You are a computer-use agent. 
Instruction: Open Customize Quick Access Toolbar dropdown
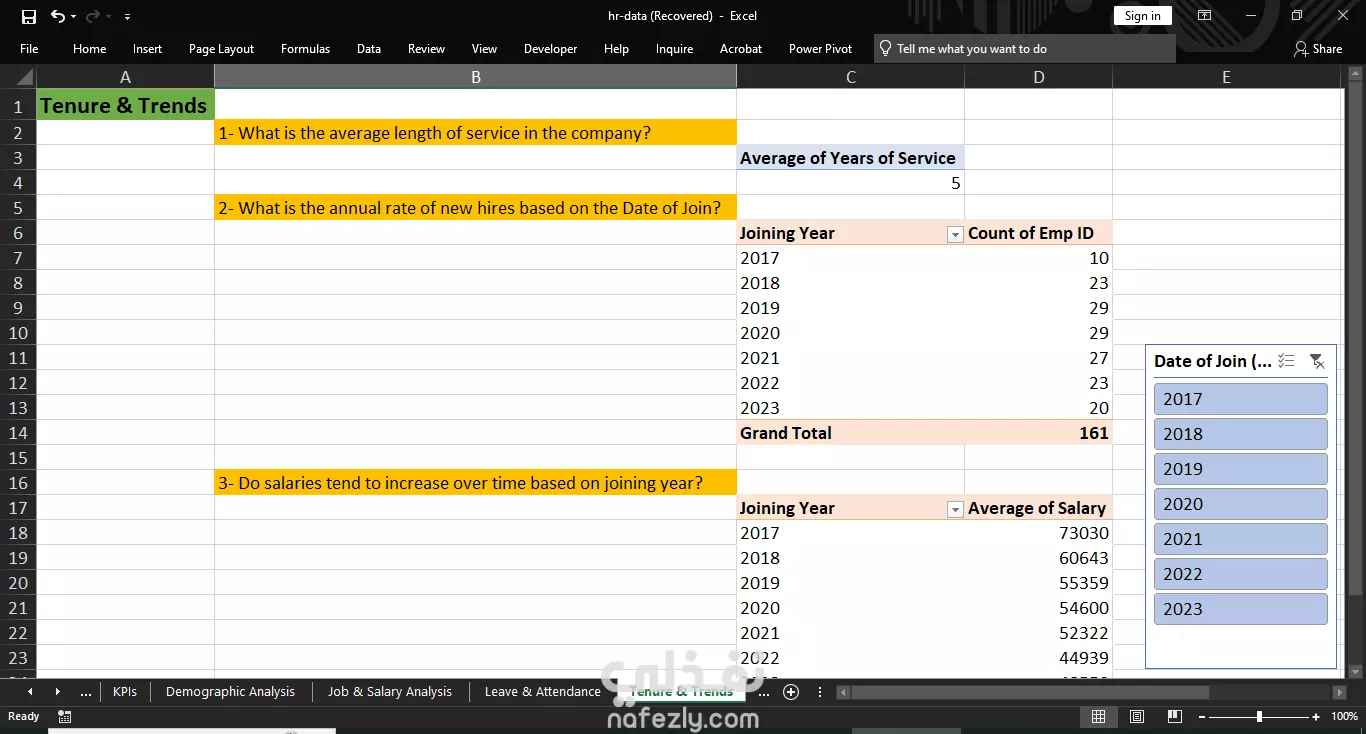127,17
